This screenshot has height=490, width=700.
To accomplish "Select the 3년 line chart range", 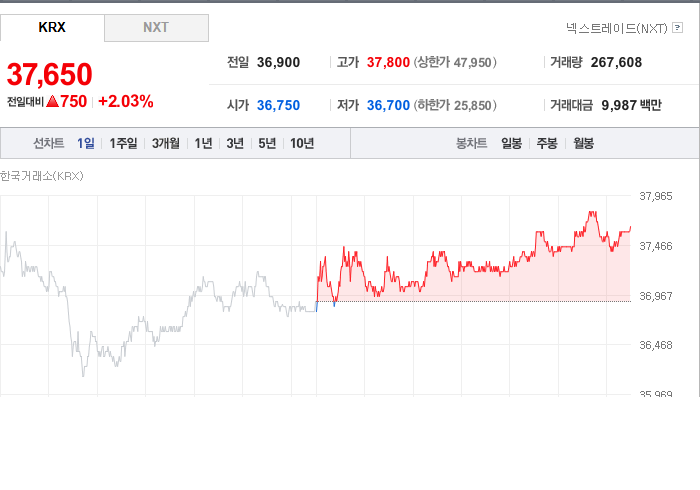I will pyautogui.click(x=235, y=143).
